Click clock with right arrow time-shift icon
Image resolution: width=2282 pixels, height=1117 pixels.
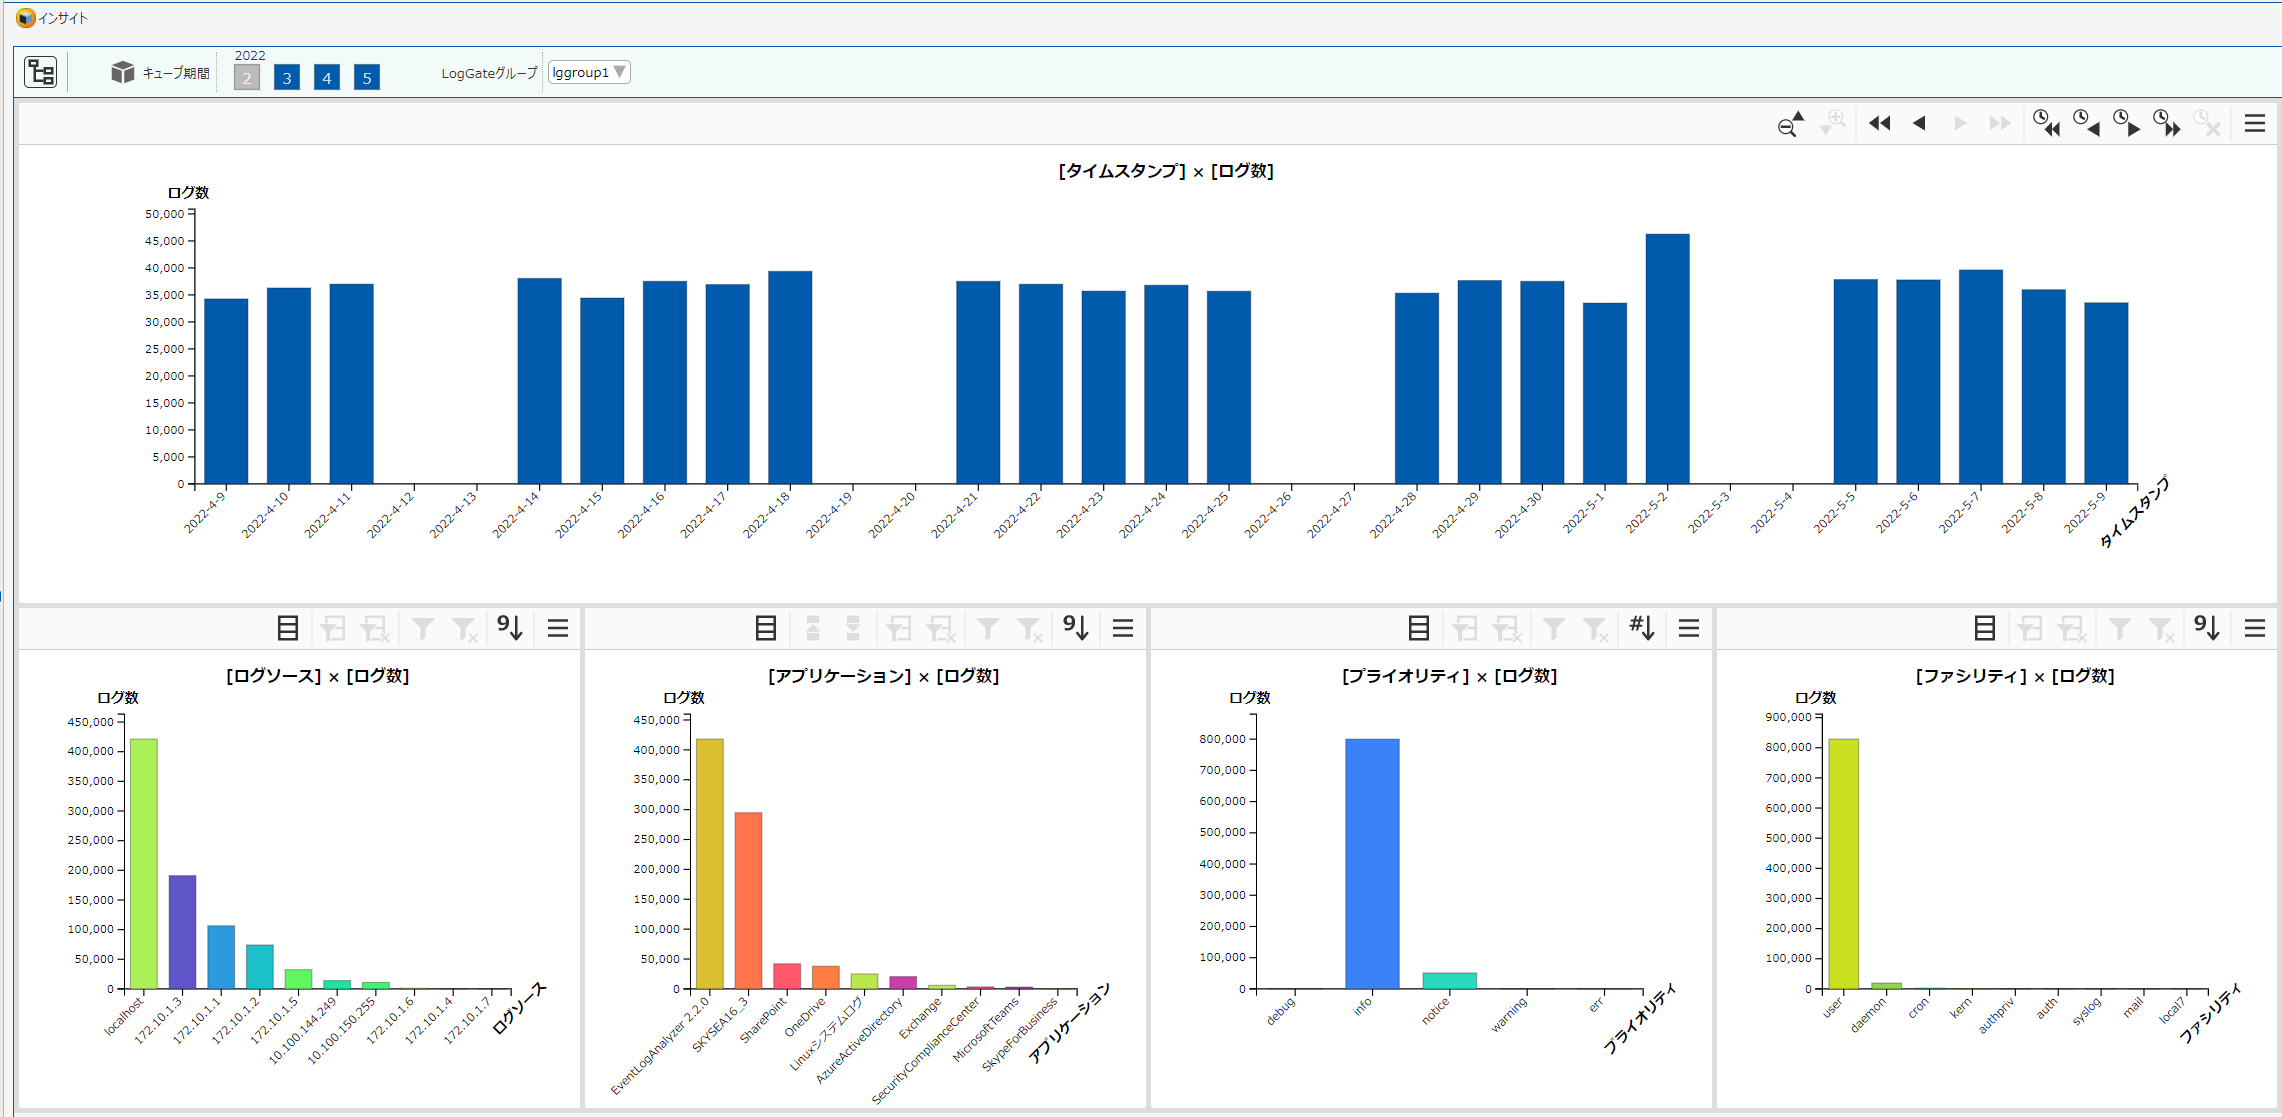(2126, 123)
